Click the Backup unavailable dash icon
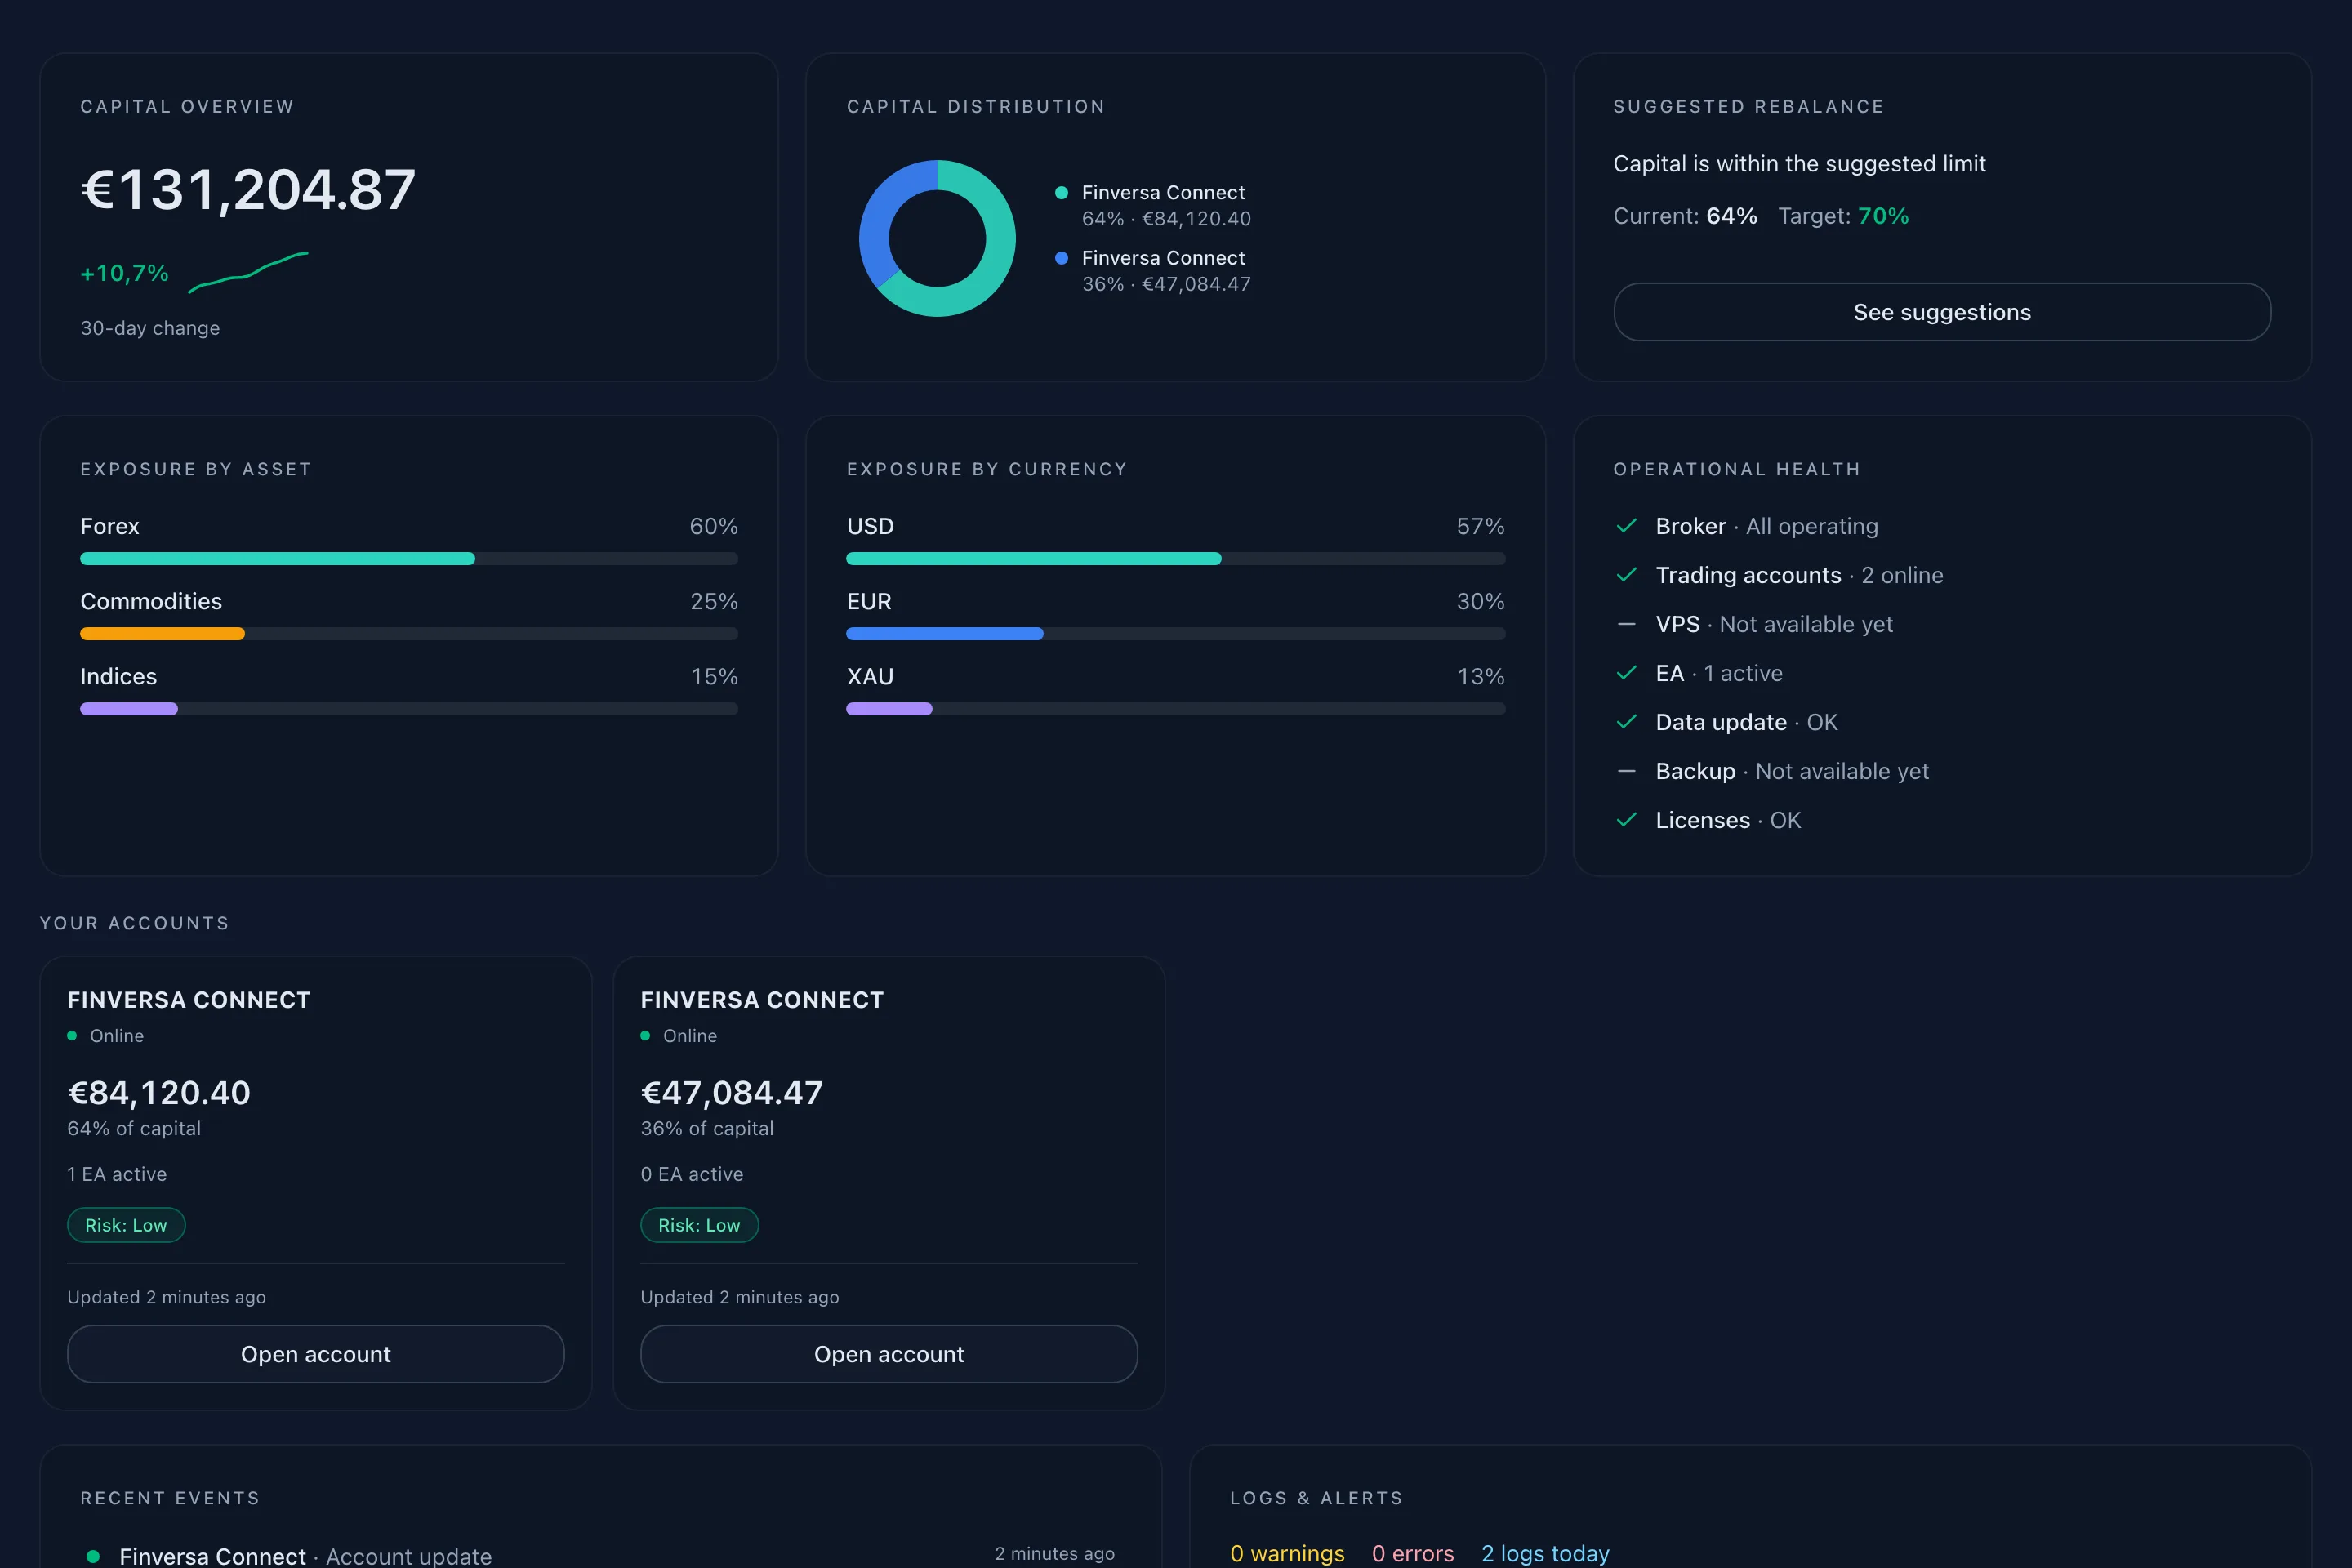The width and height of the screenshot is (2352, 1568). click(x=1626, y=771)
